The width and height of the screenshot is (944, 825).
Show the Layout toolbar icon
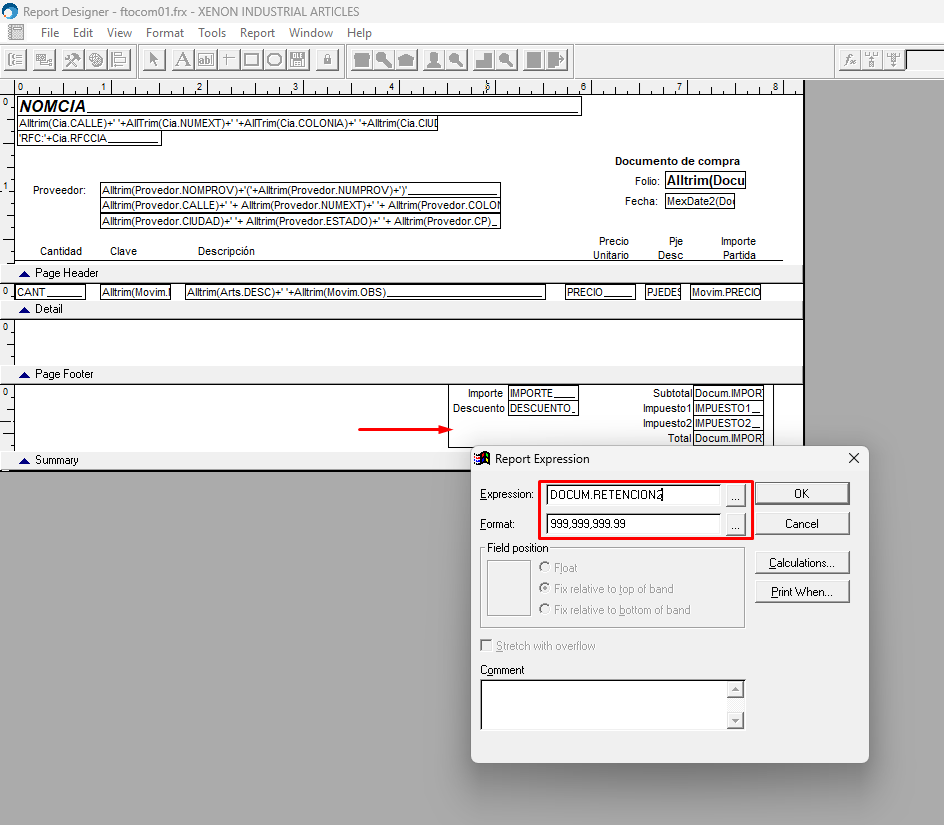point(120,60)
